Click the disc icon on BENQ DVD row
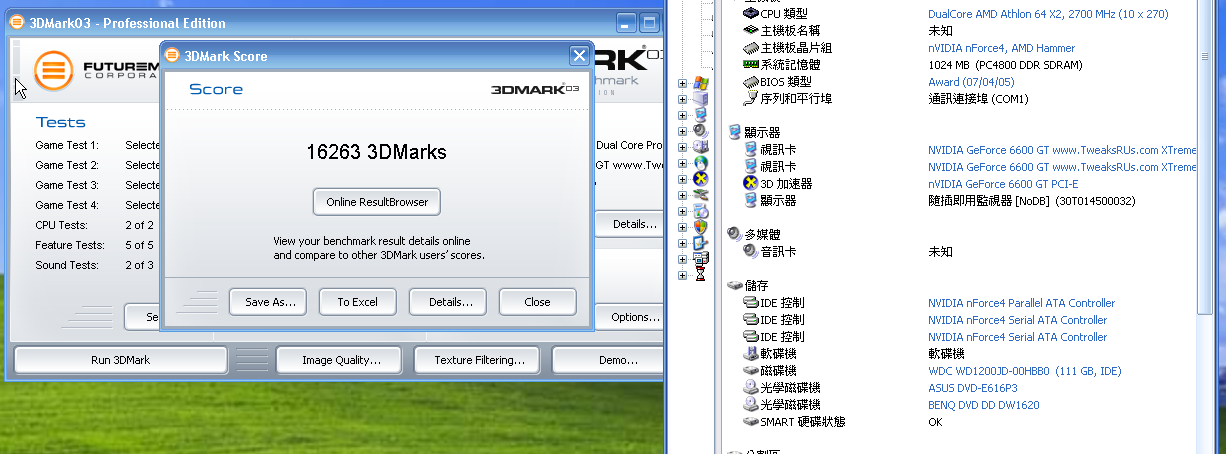Viewport: 1226px width, 454px height. (751, 405)
